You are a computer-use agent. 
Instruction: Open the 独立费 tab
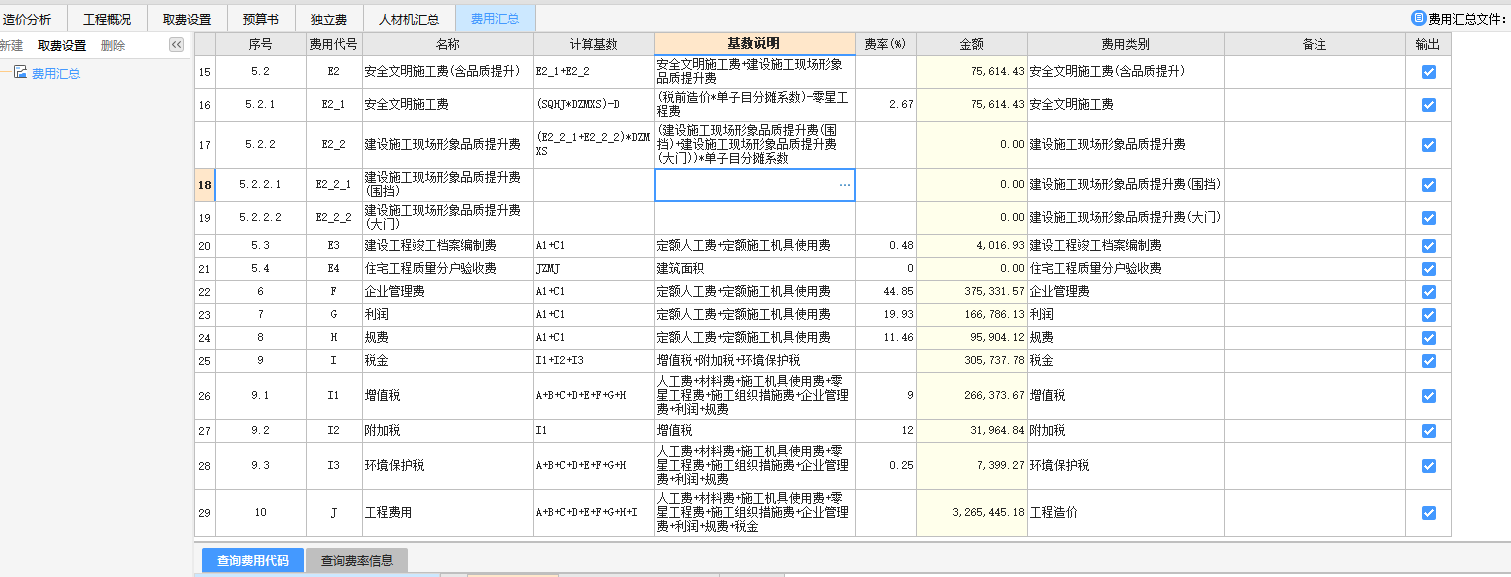[x=329, y=19]
